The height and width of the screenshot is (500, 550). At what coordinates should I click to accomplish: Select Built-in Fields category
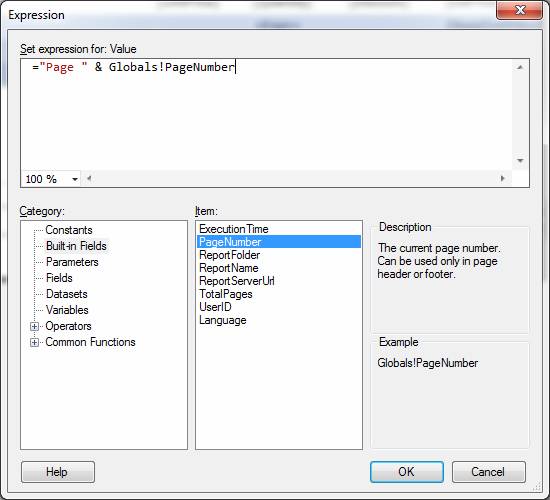pos(76,246)
